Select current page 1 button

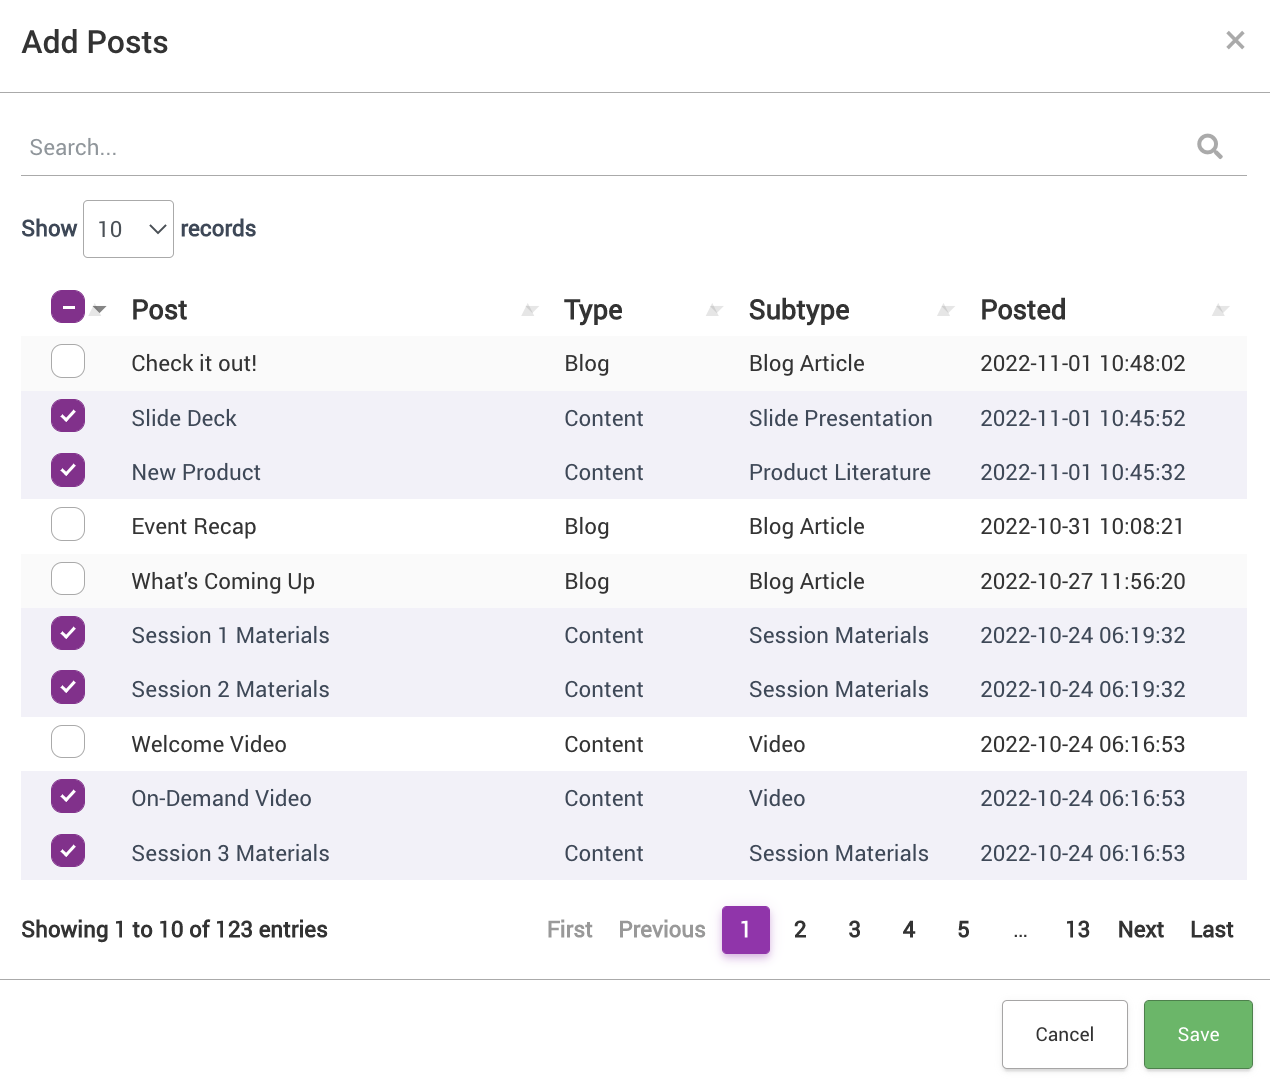746,930
